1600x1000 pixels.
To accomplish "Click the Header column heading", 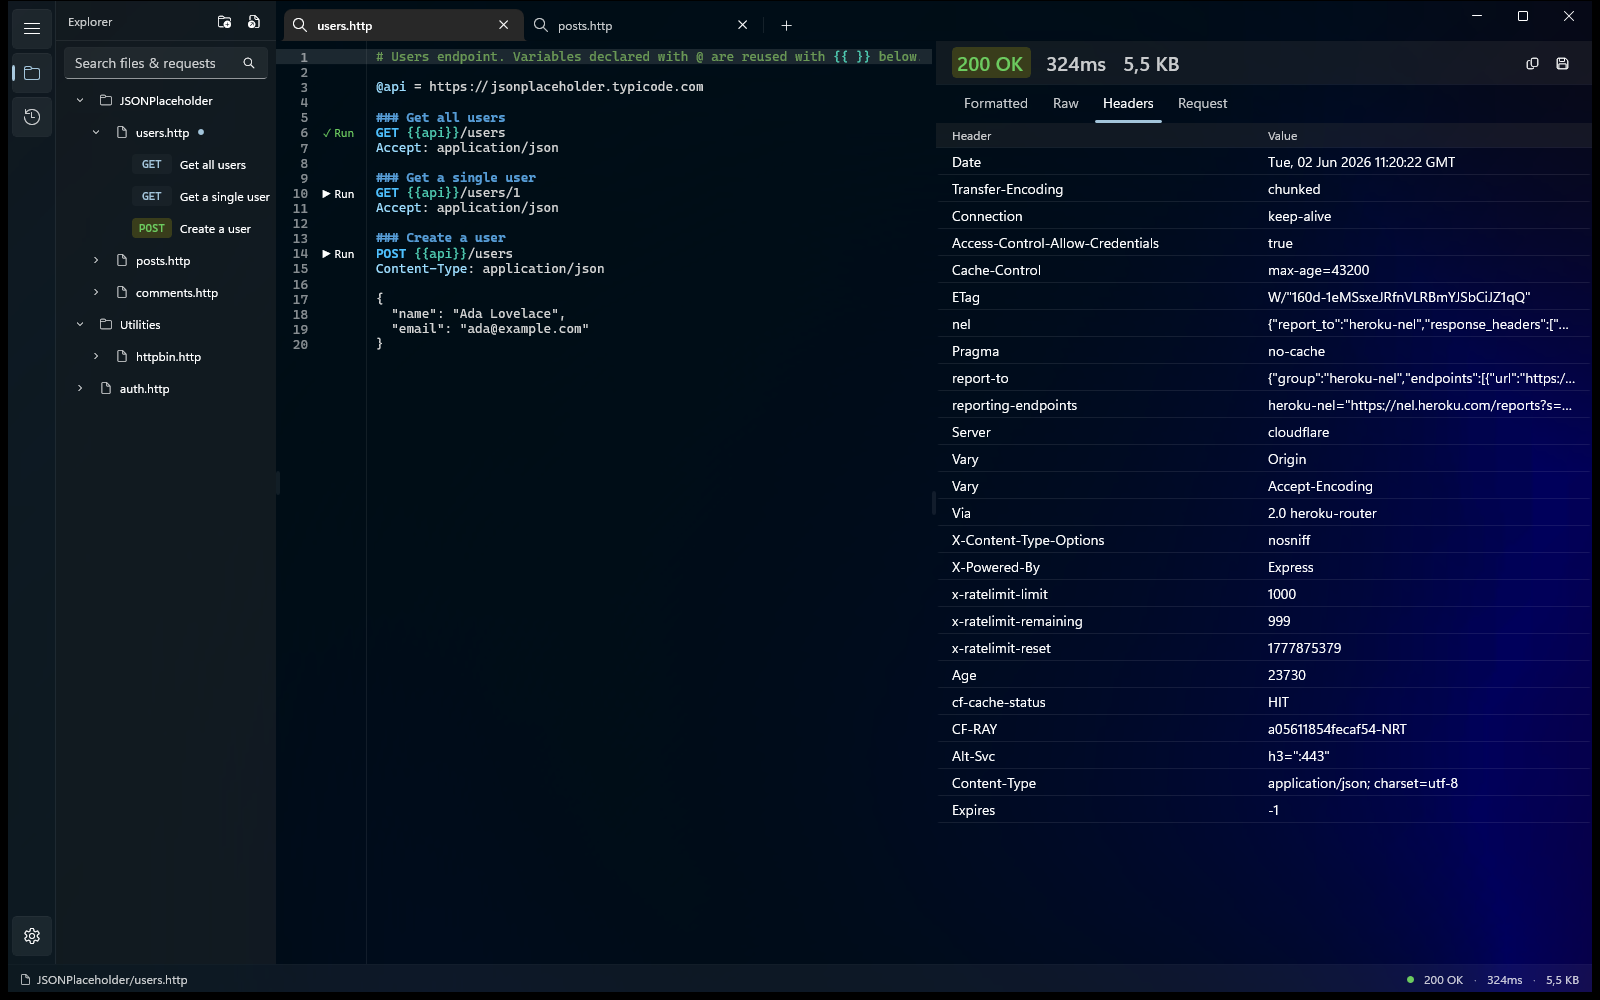I will [971, 136].
